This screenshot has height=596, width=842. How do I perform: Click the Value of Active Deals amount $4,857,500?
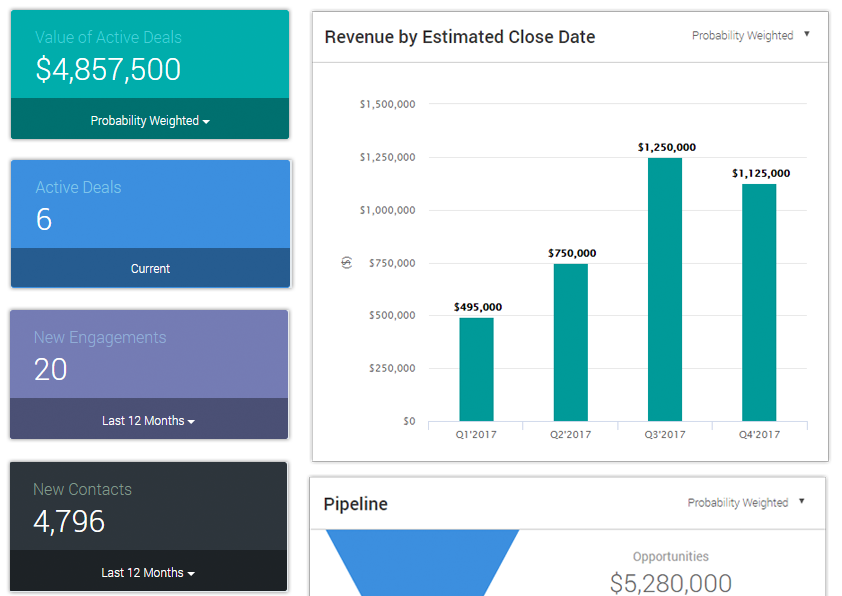pos(108,70)
